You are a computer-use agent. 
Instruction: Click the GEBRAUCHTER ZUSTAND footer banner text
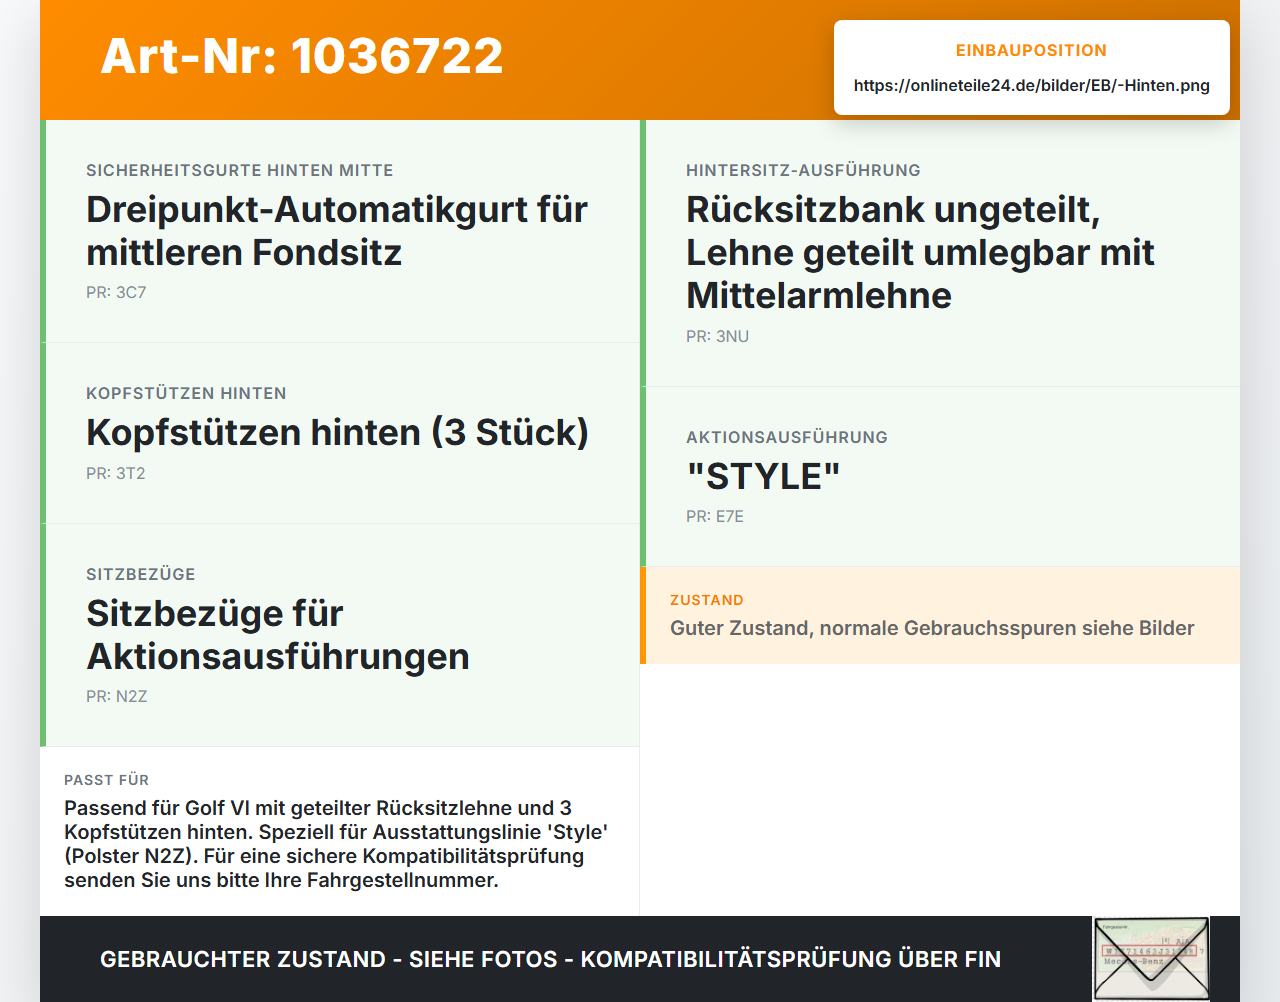tap(550, 959)
